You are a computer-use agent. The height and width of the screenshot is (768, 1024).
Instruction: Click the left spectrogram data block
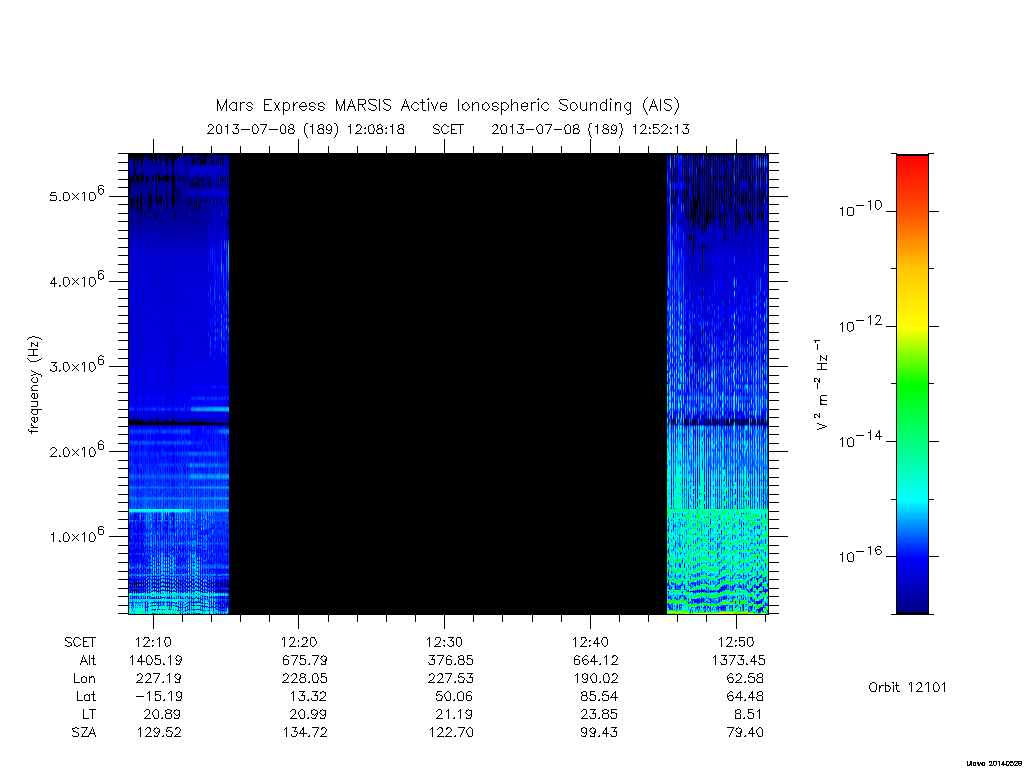179,384
